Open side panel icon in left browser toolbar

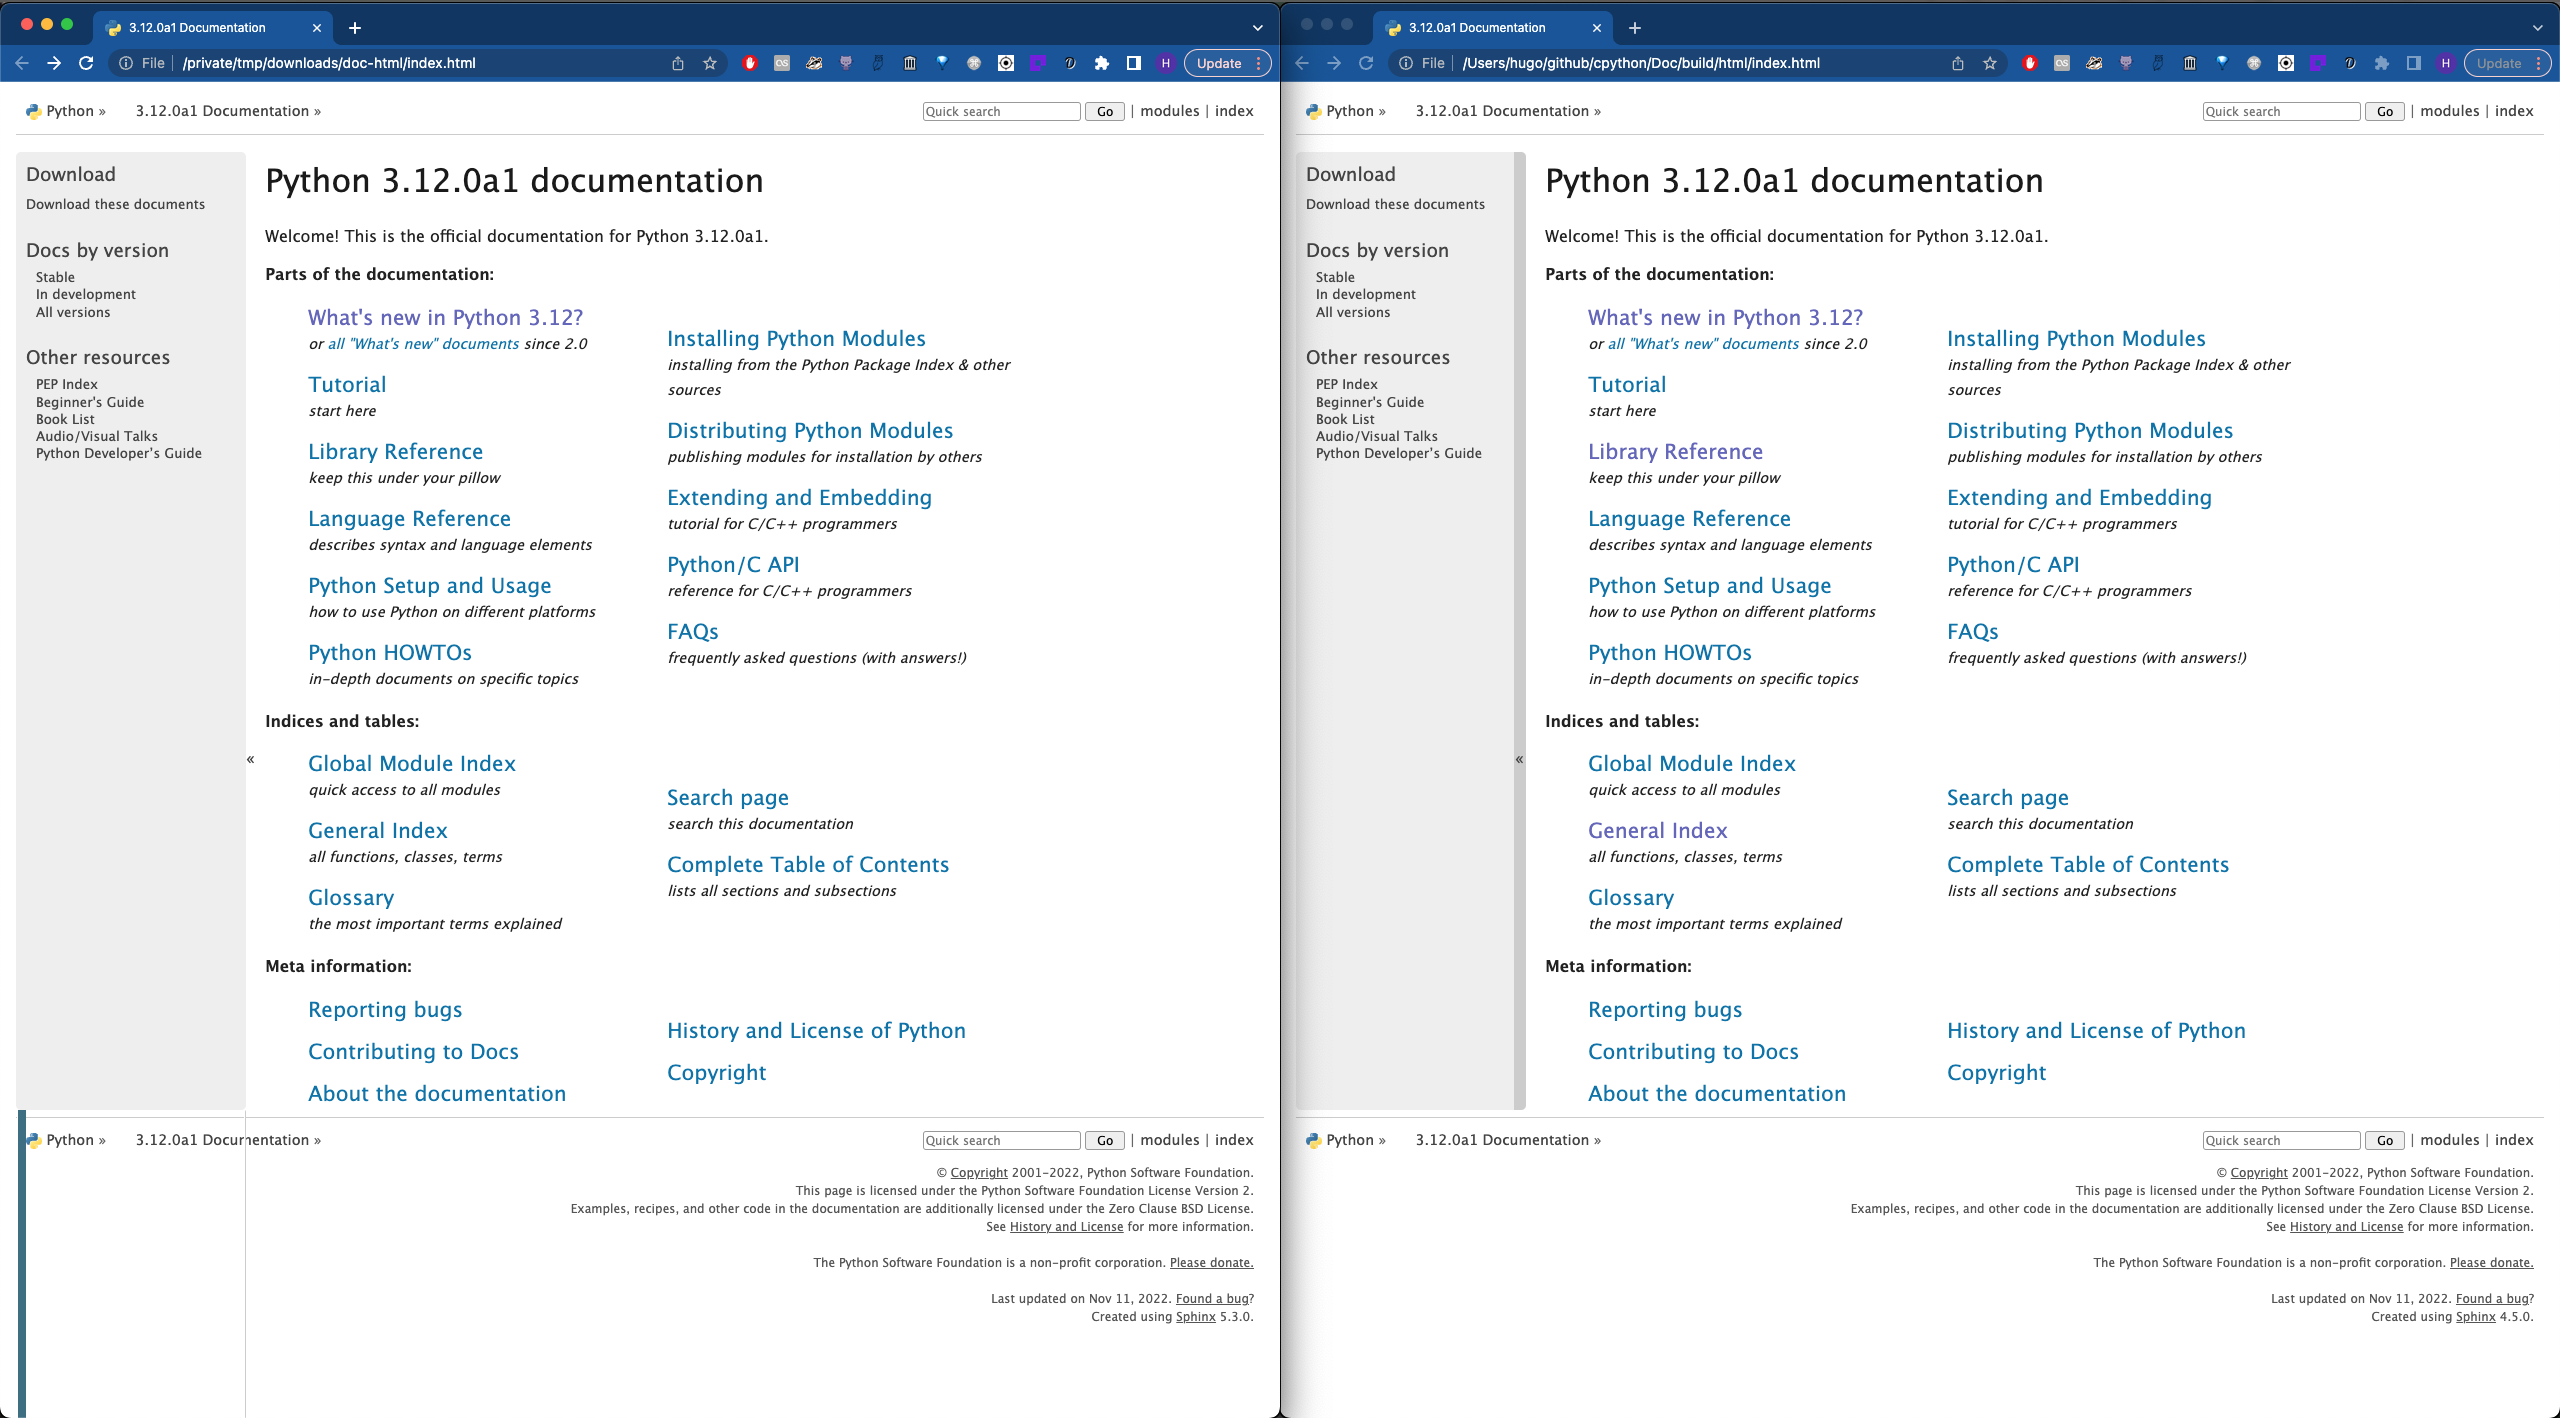point(1134,63)
